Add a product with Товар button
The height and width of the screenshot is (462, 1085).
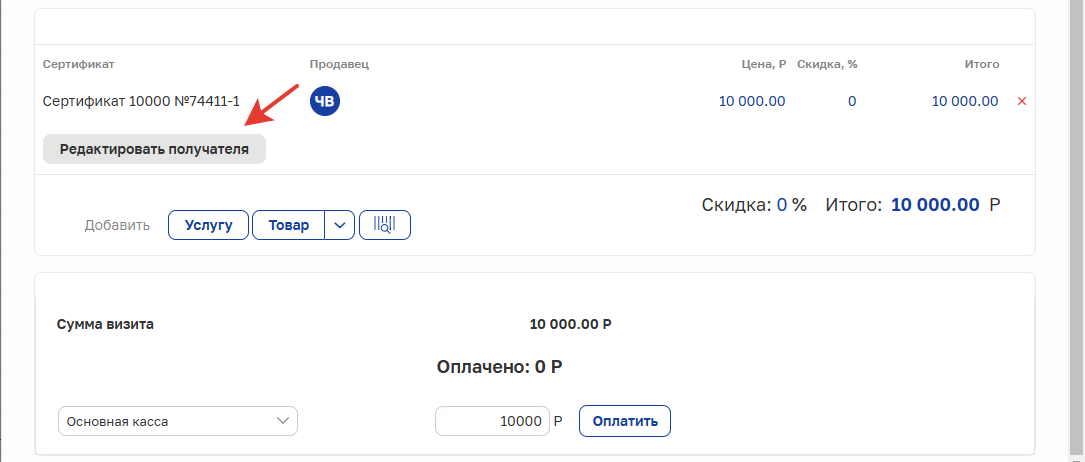[x=289, y=225]
